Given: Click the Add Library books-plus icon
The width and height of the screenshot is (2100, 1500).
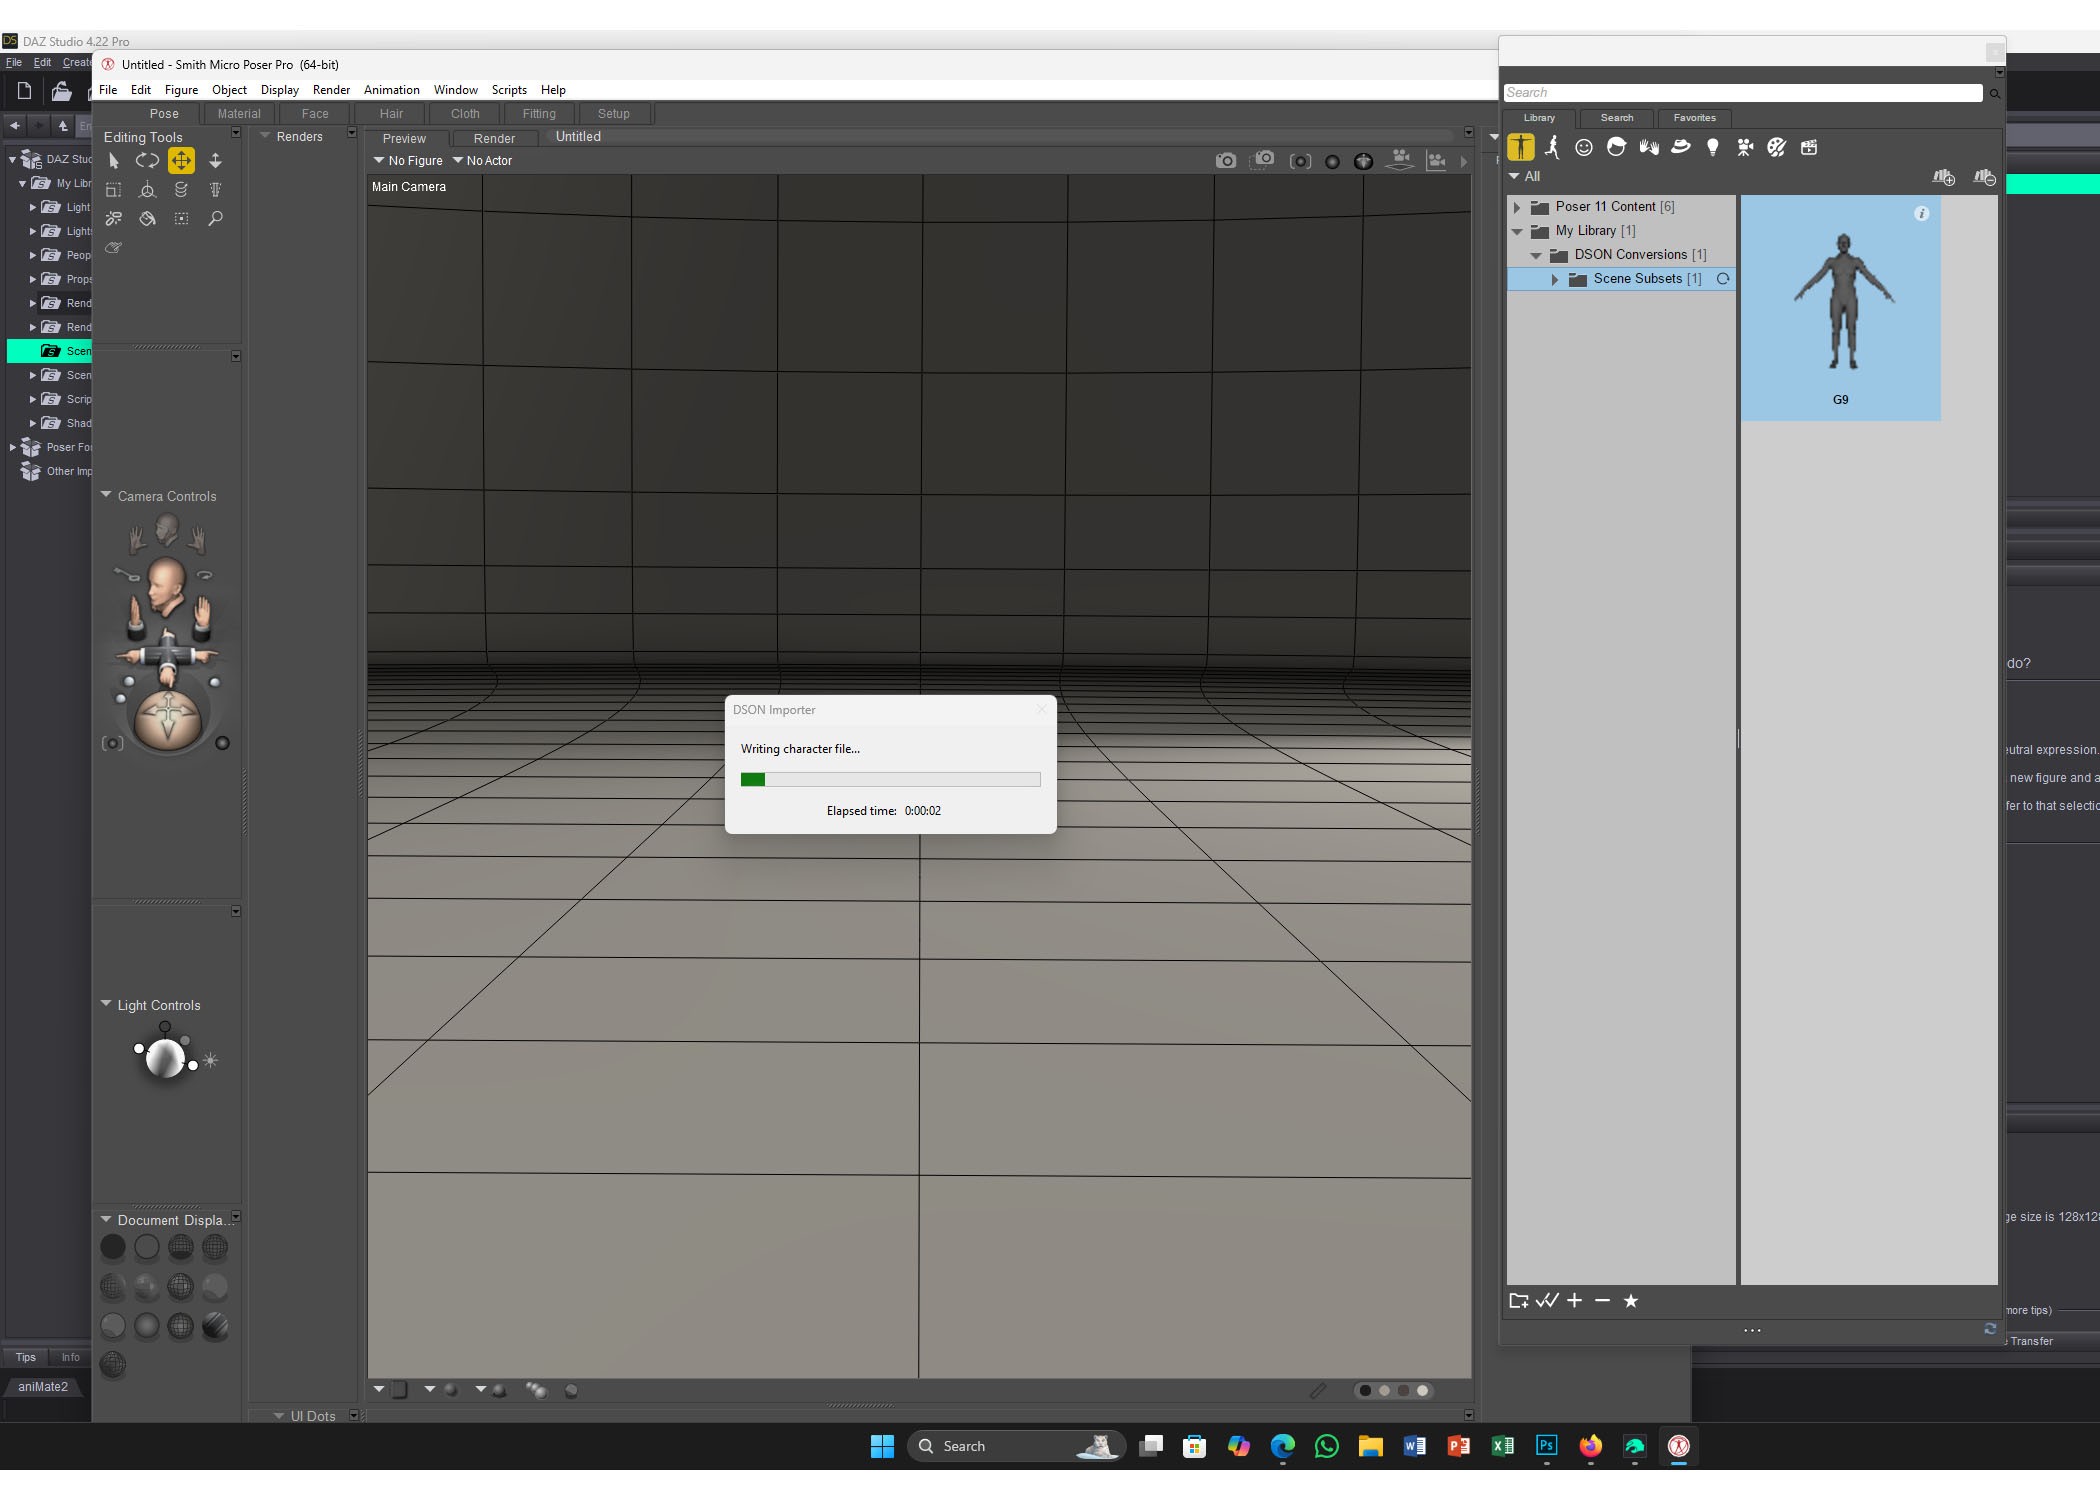Looking at the screenshot, I should pyautogui.click(x=1944, y=177).
